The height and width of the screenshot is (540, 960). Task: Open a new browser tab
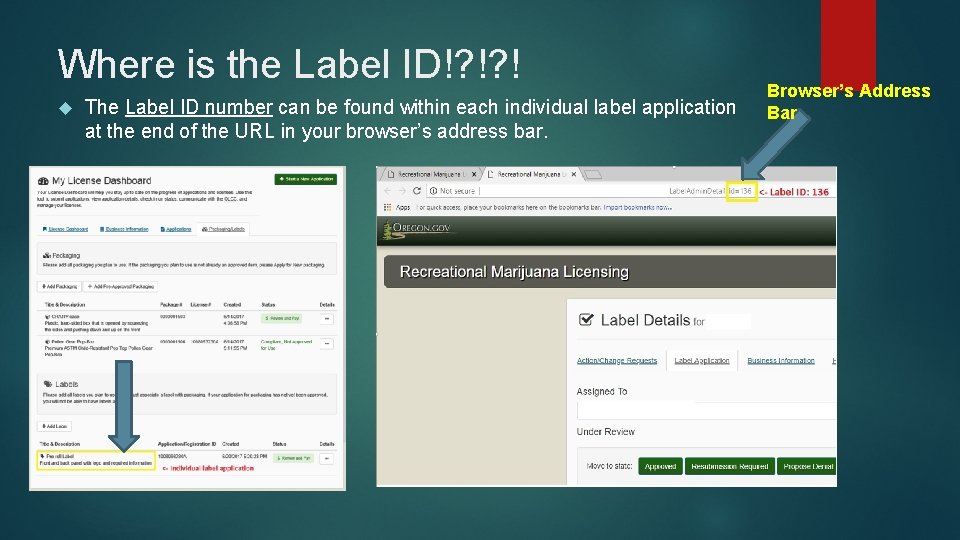pyautogui.click(x=592, y=175)
